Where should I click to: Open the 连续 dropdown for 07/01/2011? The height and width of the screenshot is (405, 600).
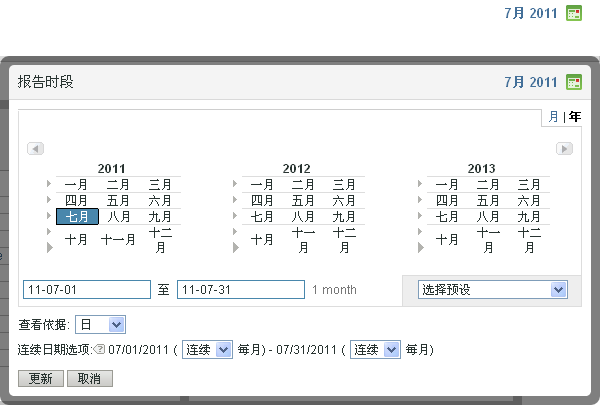tap(207, 349)
